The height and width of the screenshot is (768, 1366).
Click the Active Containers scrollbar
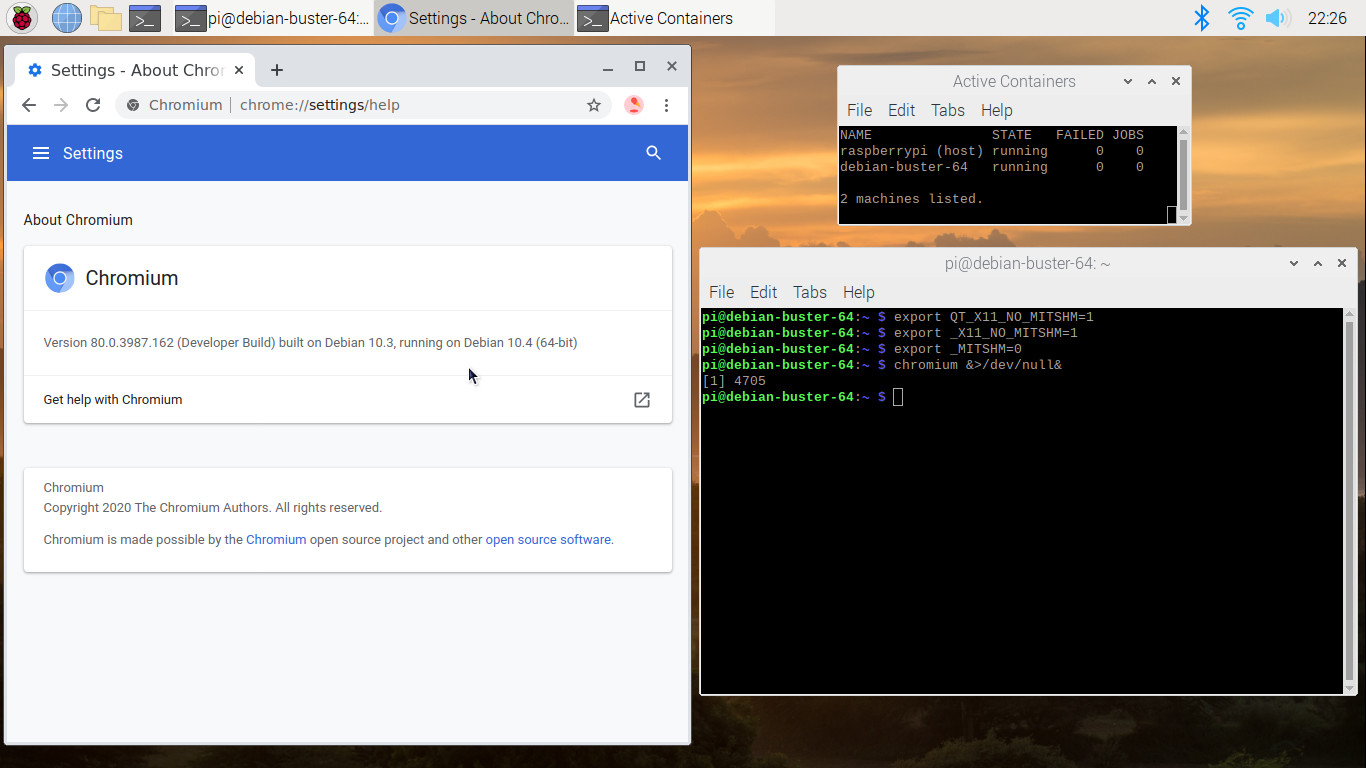[x=1184, y=175]
